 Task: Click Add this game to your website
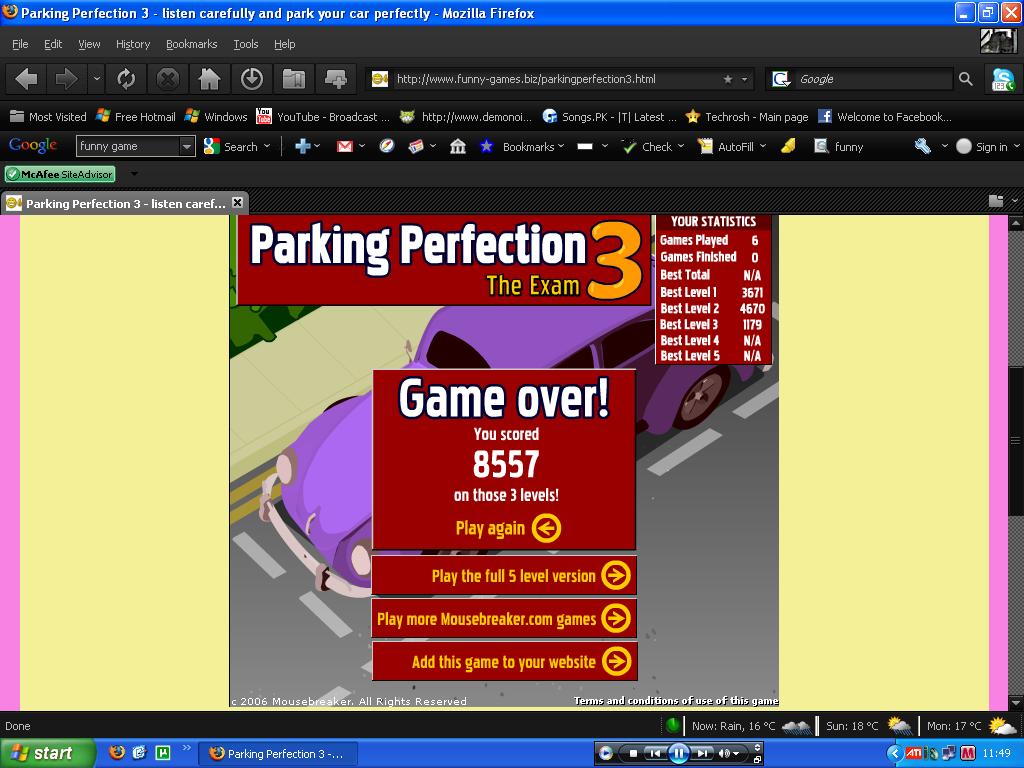click(x=504, y=662)
